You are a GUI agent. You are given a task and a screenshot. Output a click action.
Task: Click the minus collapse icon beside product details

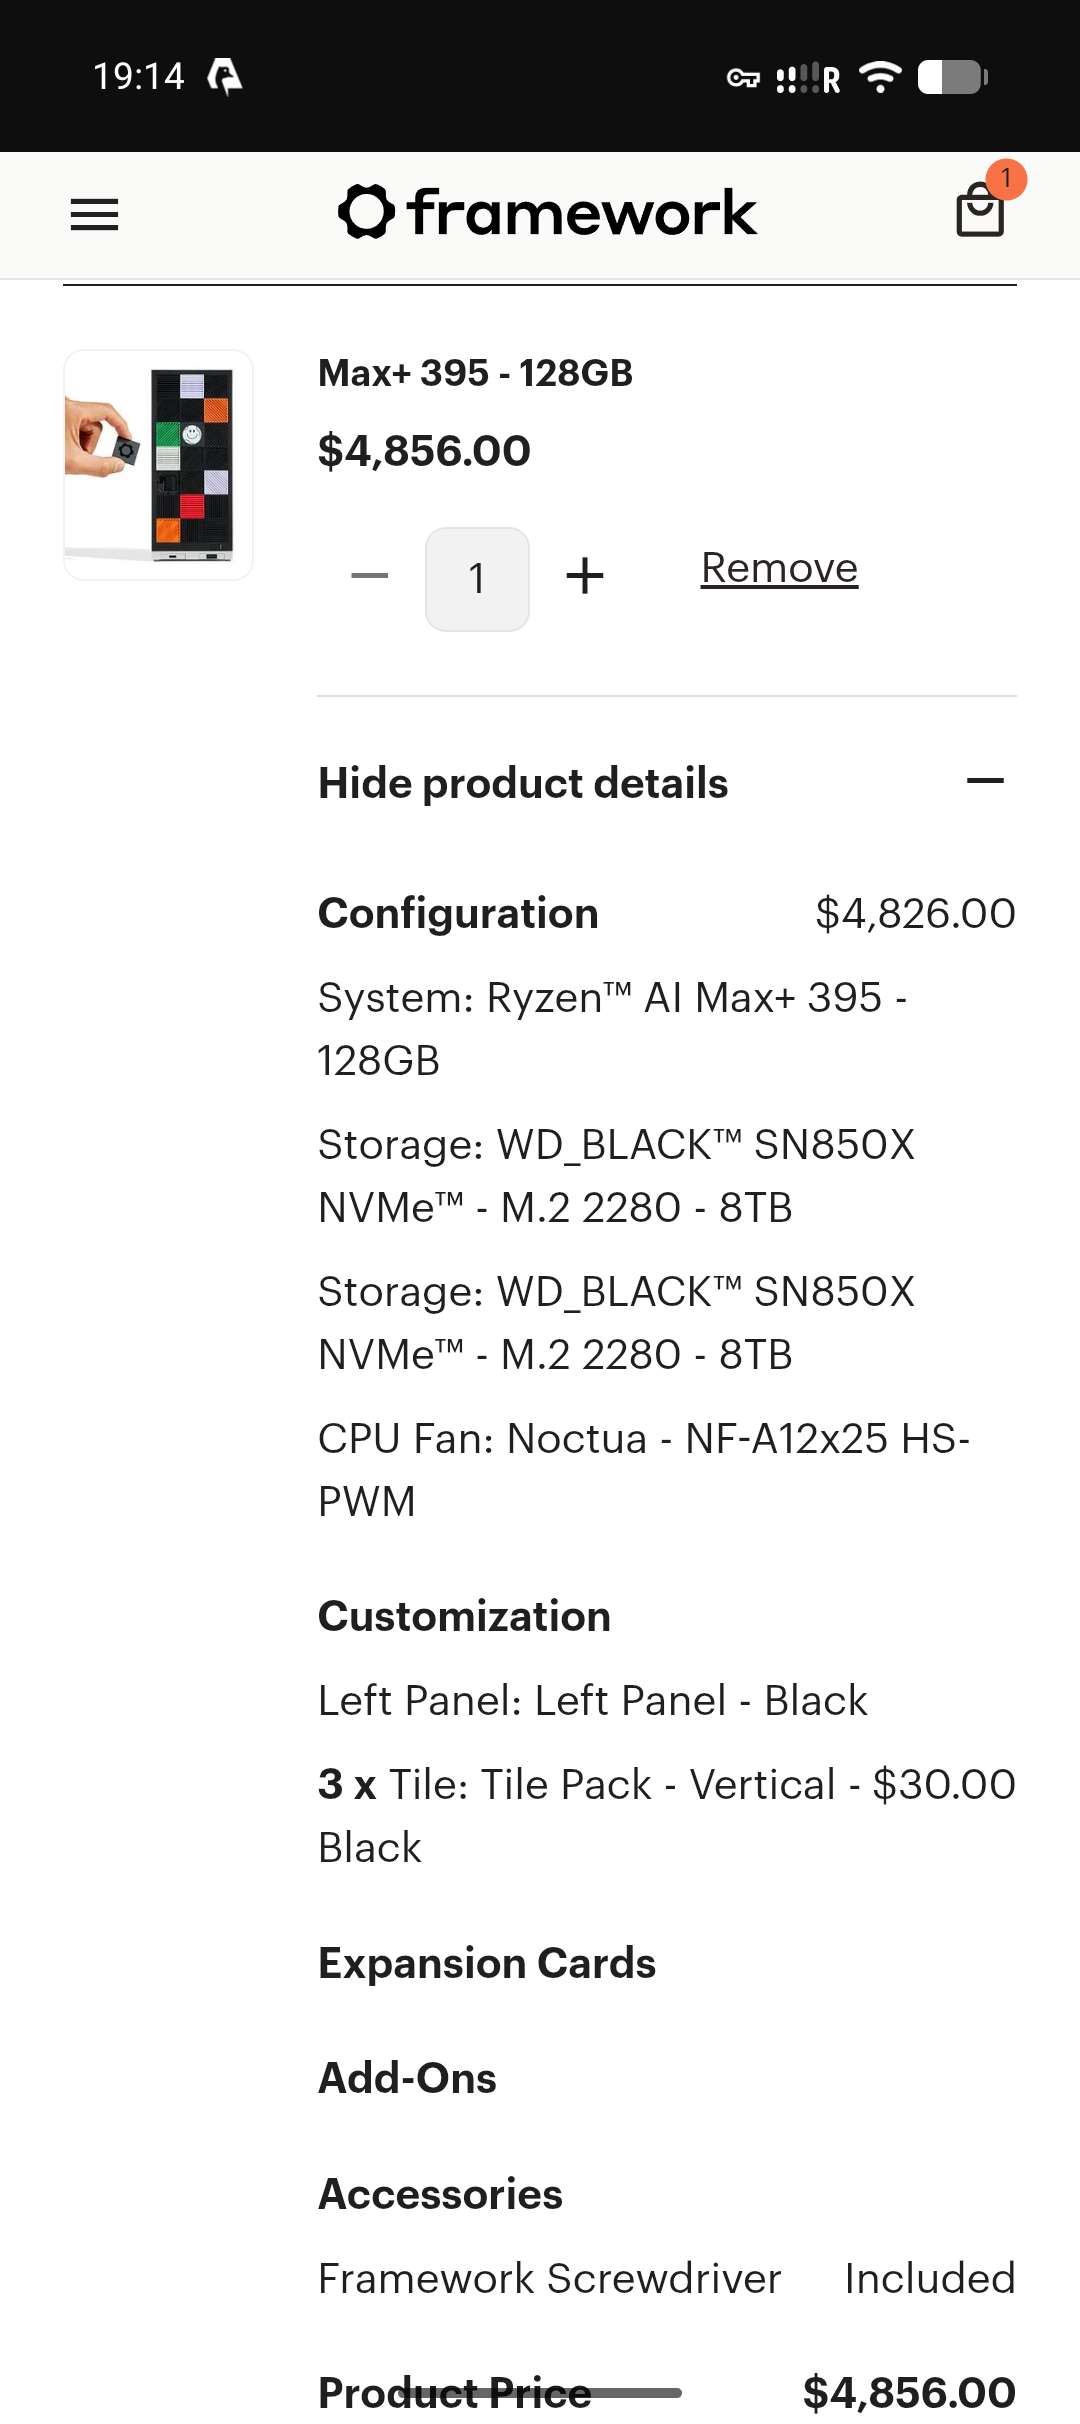point(985,781)
